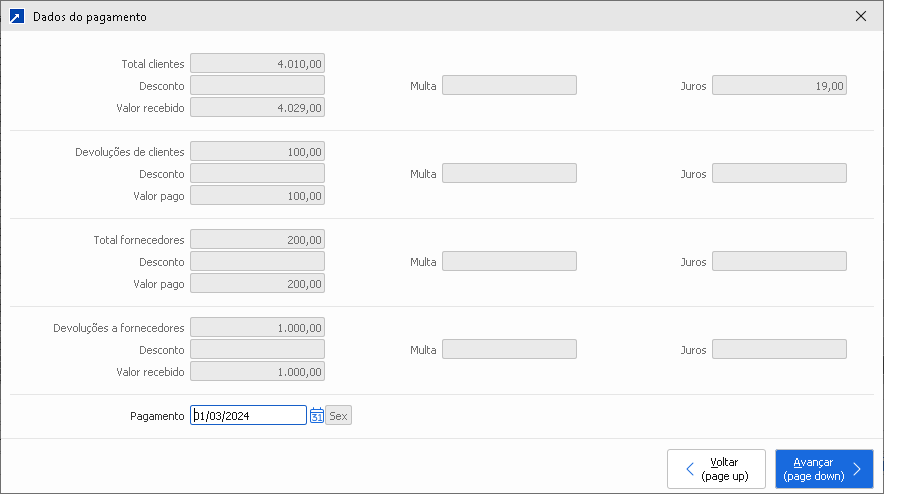Click the Total clientes field

click(x=257, y=64)
